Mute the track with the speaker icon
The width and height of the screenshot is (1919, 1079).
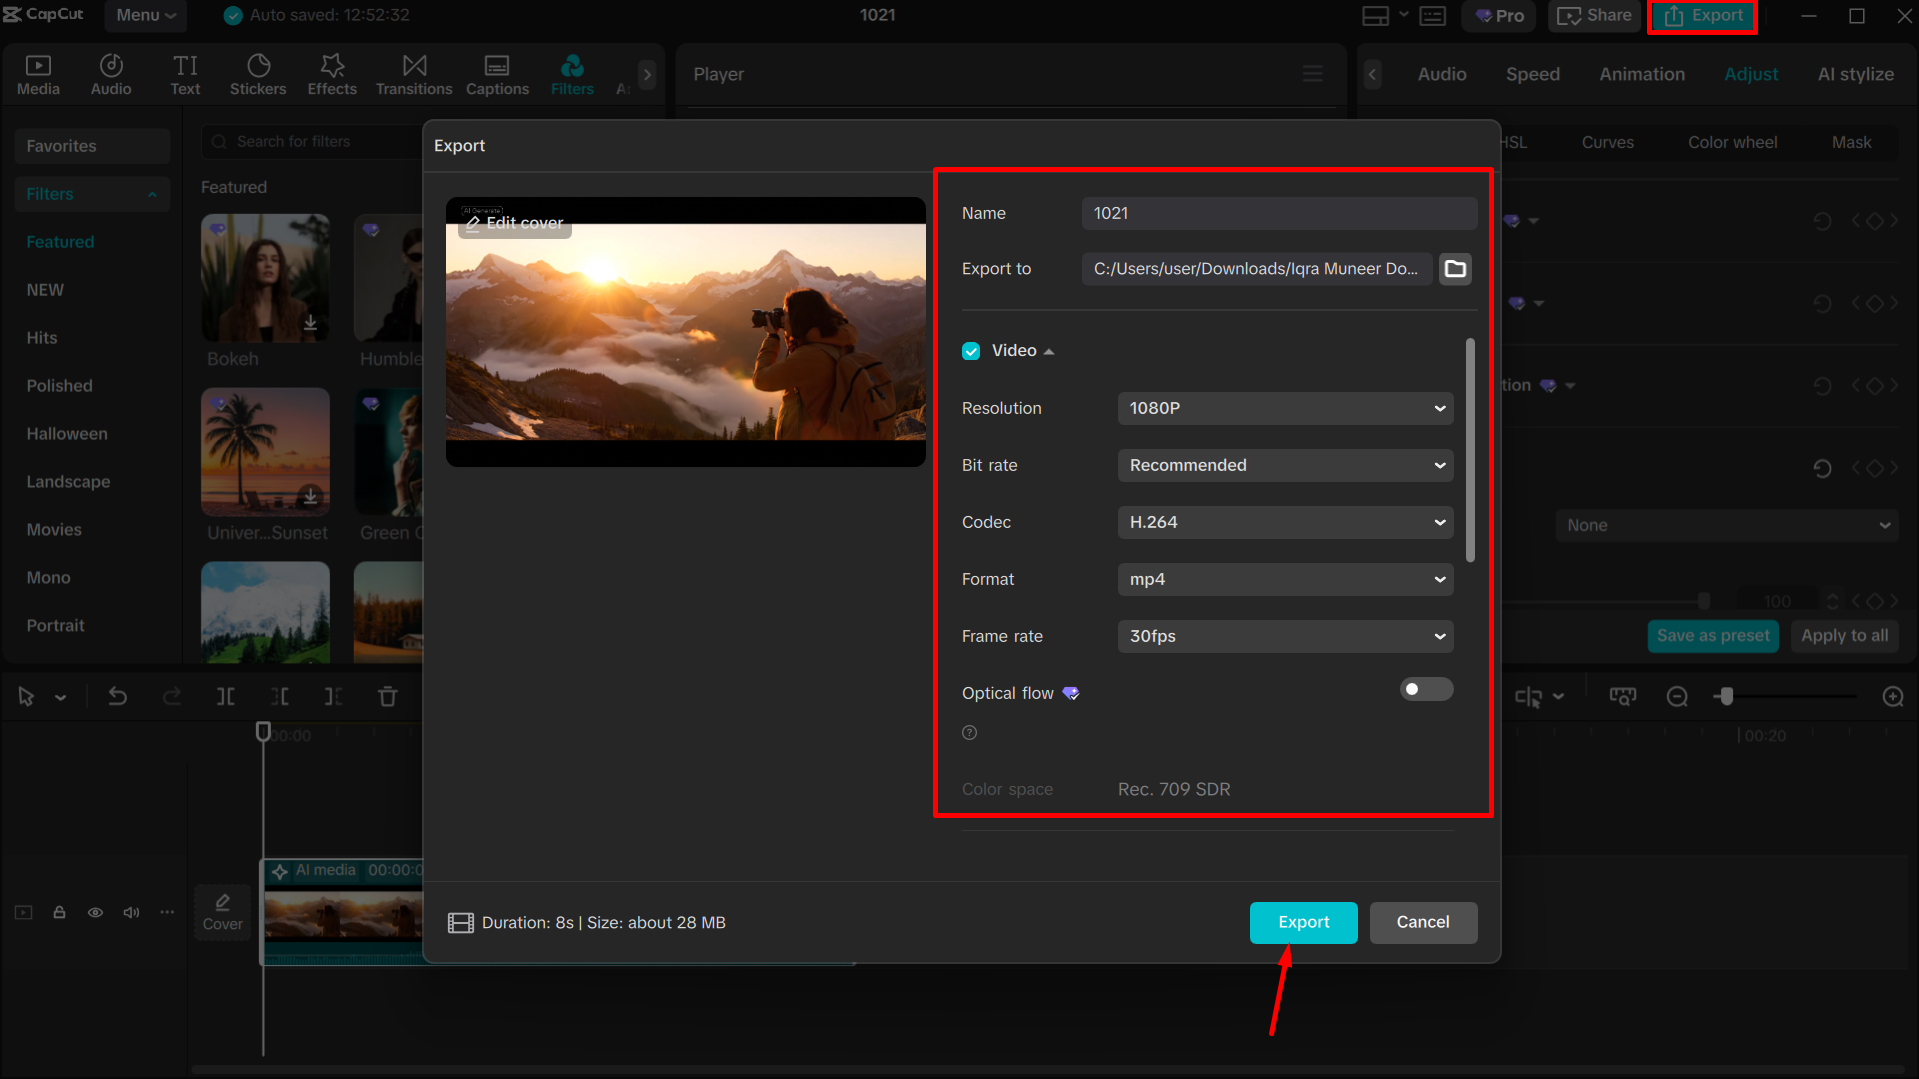pos(131,912)
